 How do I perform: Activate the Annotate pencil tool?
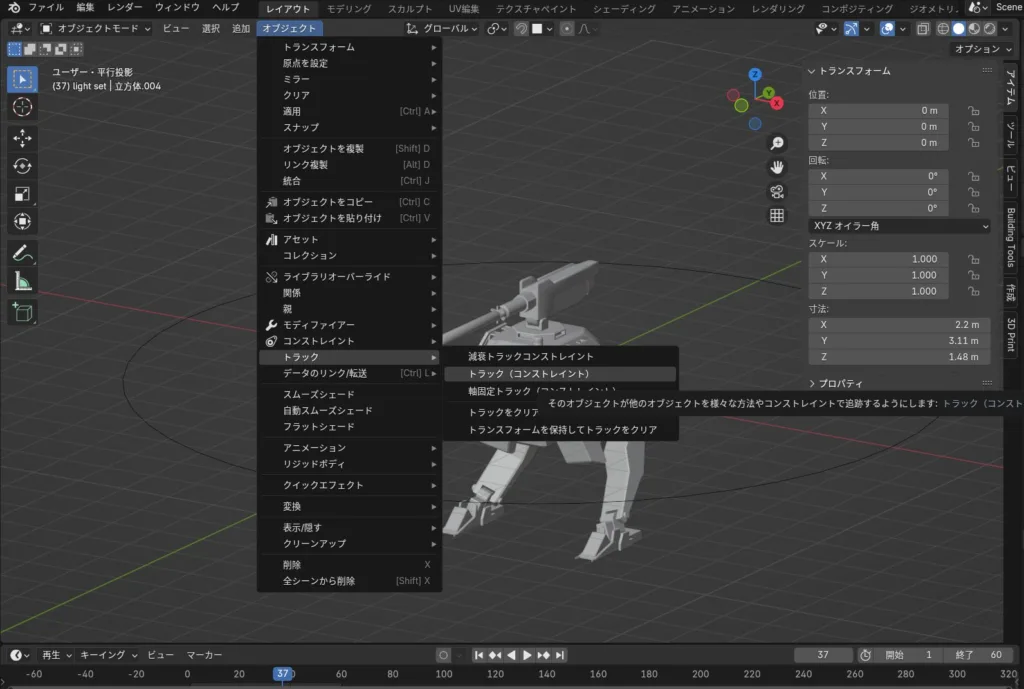(x=23, y=253)
